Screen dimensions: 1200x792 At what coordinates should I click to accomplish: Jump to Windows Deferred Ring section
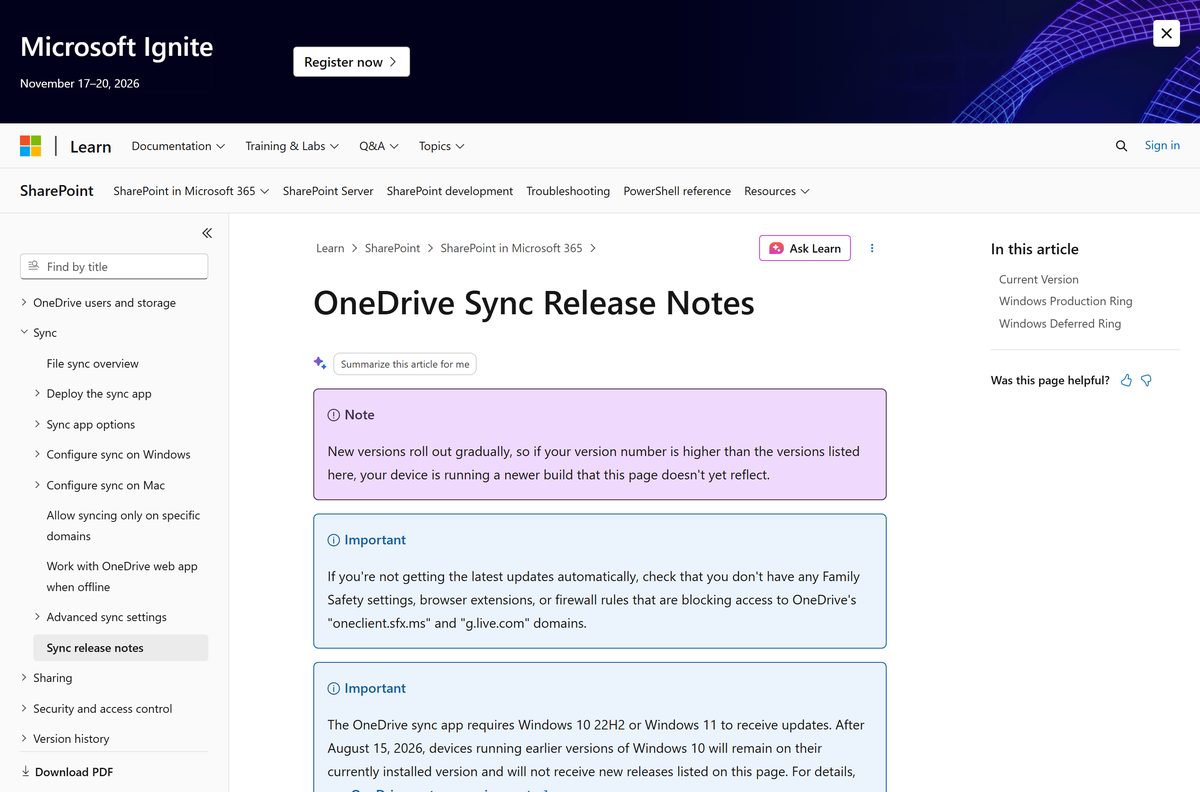click(x=1059, y=324)
